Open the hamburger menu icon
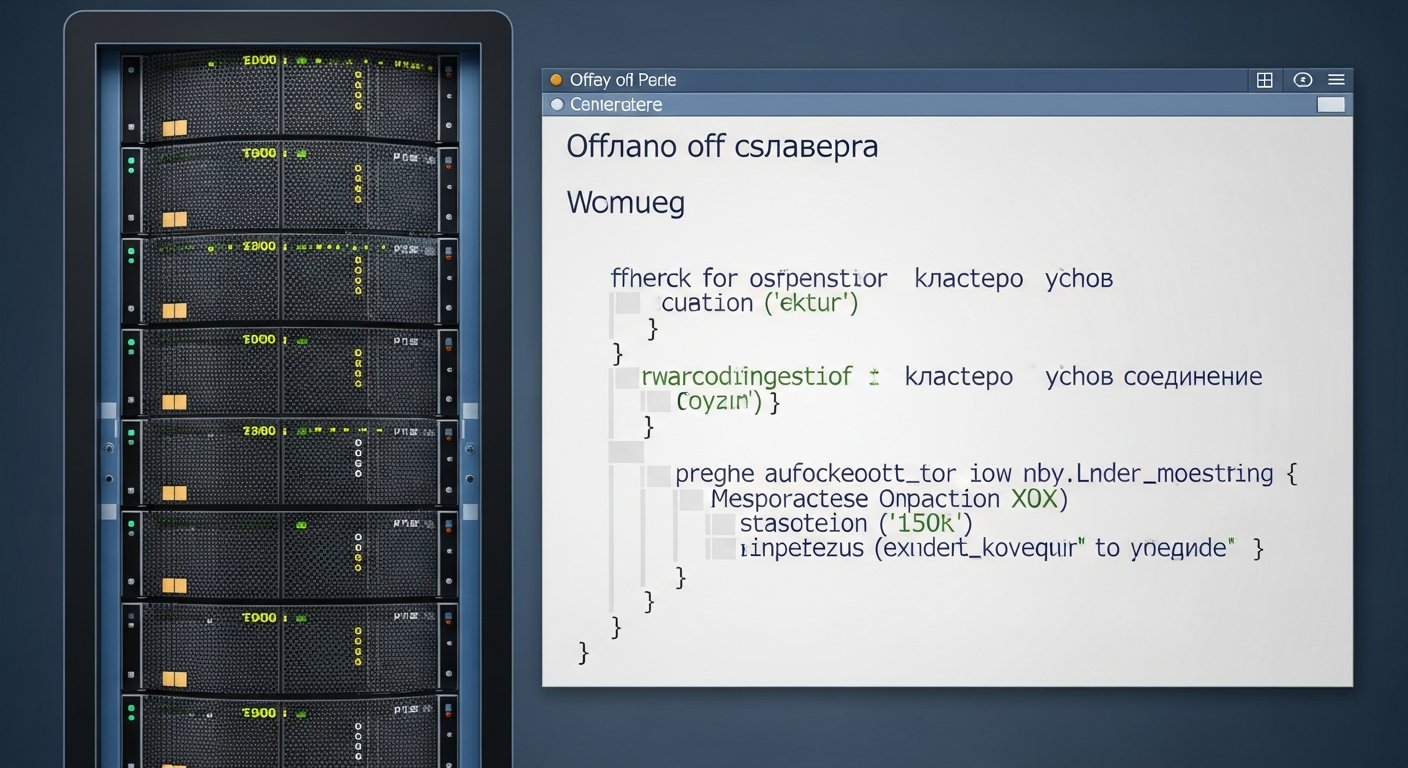 (x=1336, y=80)
